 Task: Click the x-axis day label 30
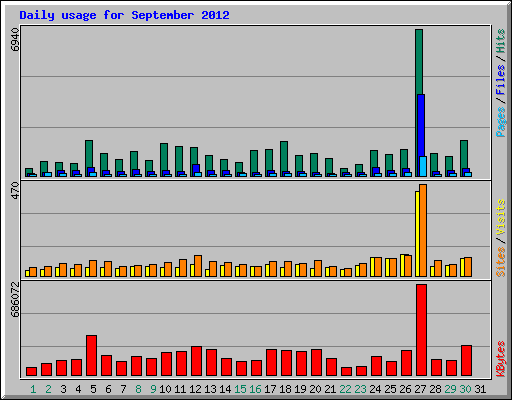(465, 389)
